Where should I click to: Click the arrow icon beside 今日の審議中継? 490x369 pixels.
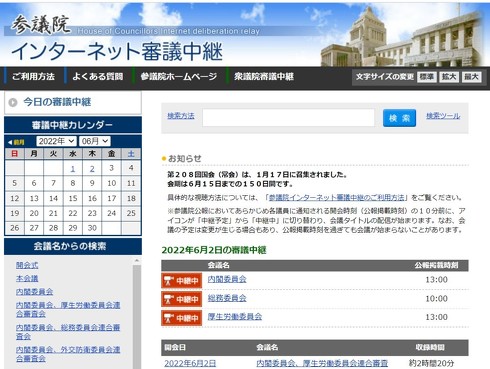13,102
